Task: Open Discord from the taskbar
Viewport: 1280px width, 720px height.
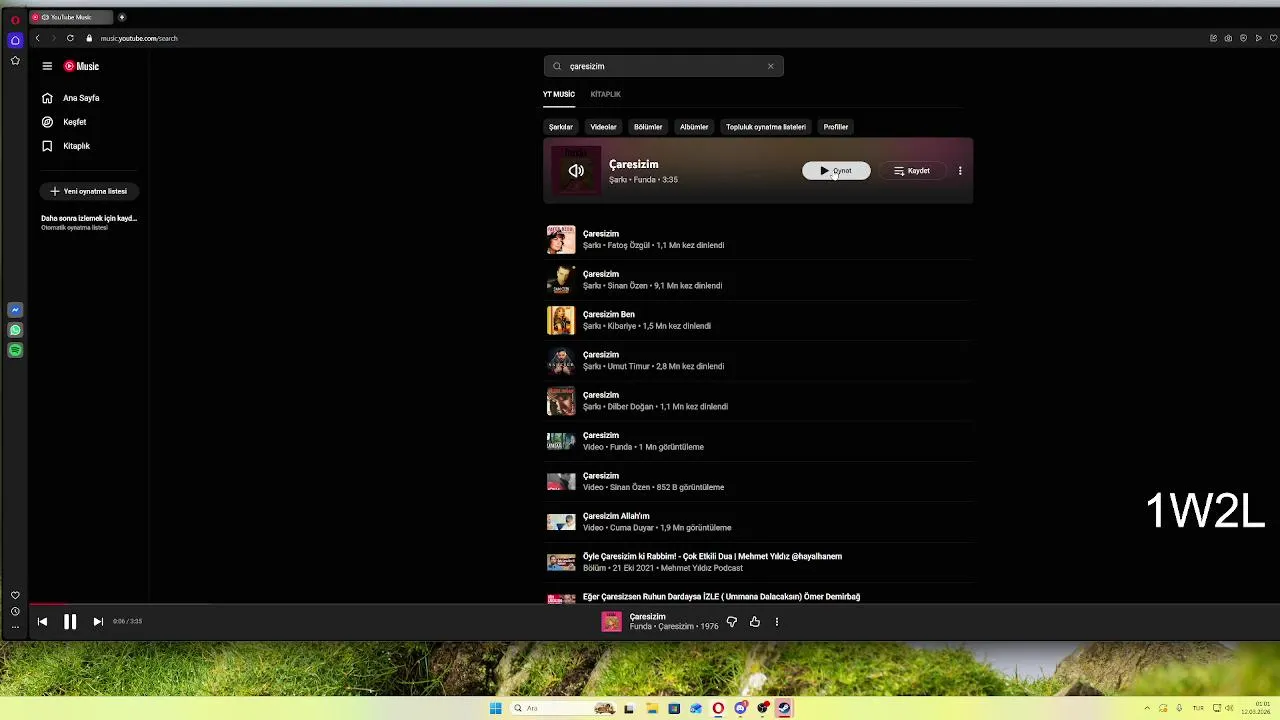Action: [740, 708]
